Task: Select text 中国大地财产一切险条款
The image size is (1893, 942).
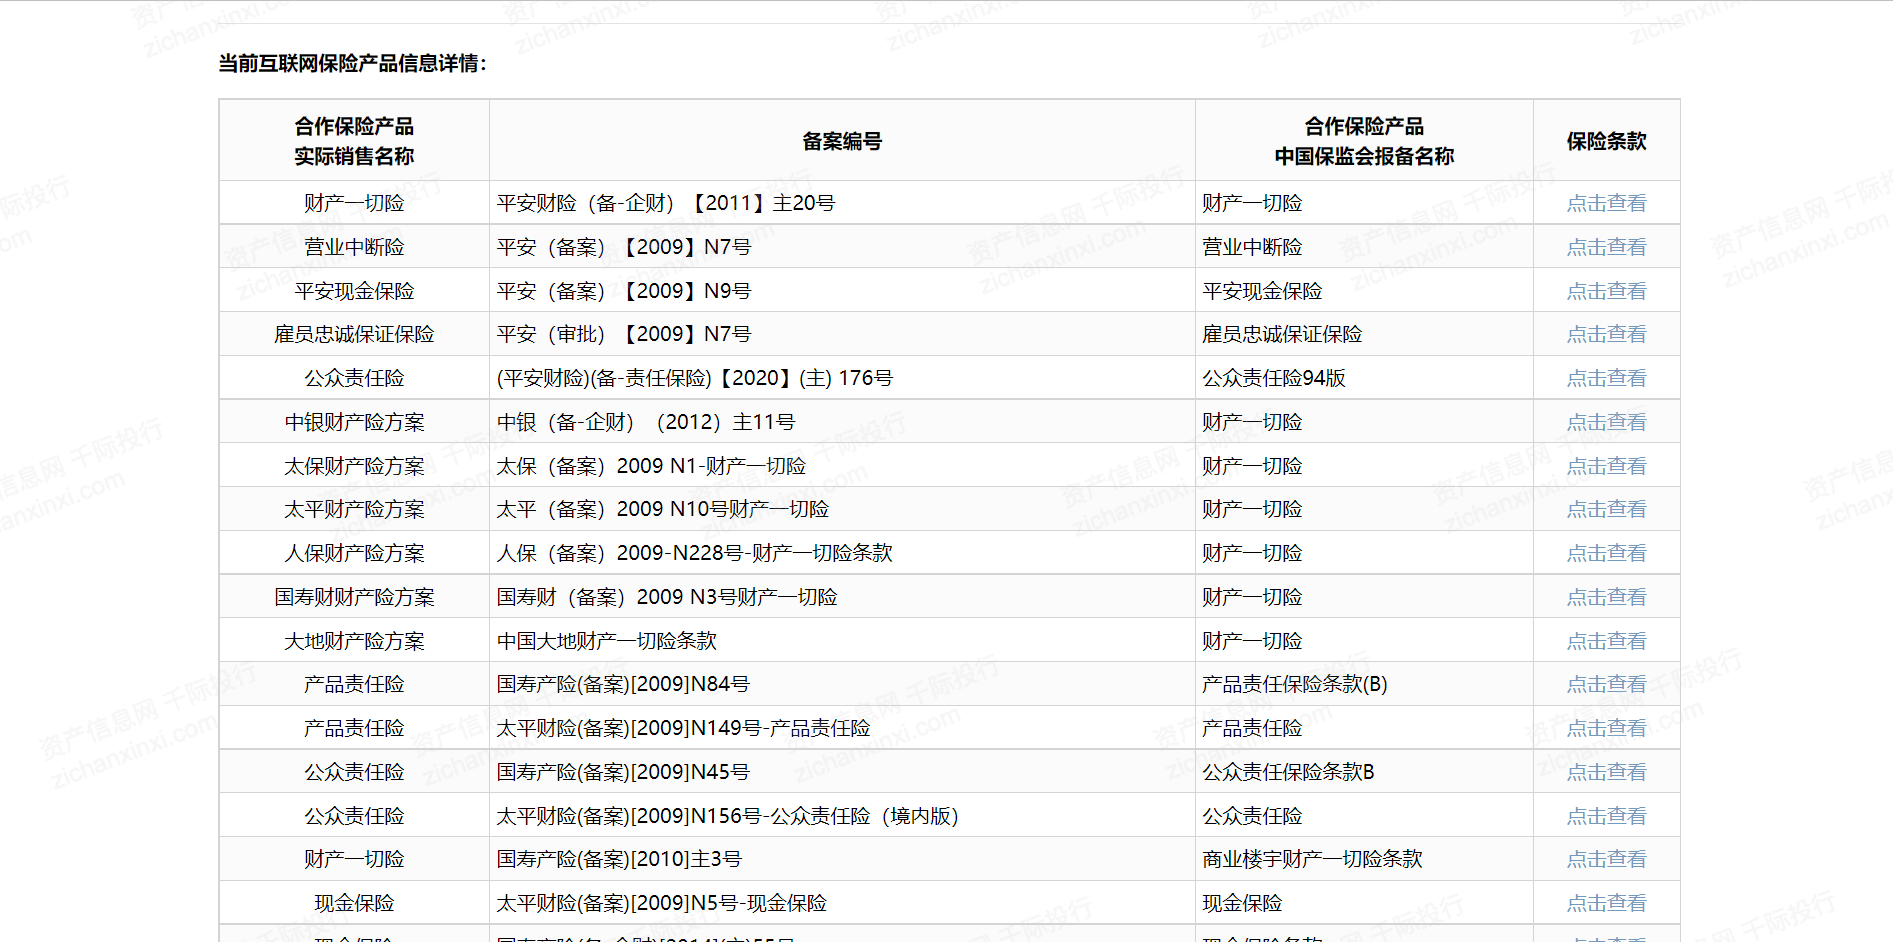Action: (607, 641)
